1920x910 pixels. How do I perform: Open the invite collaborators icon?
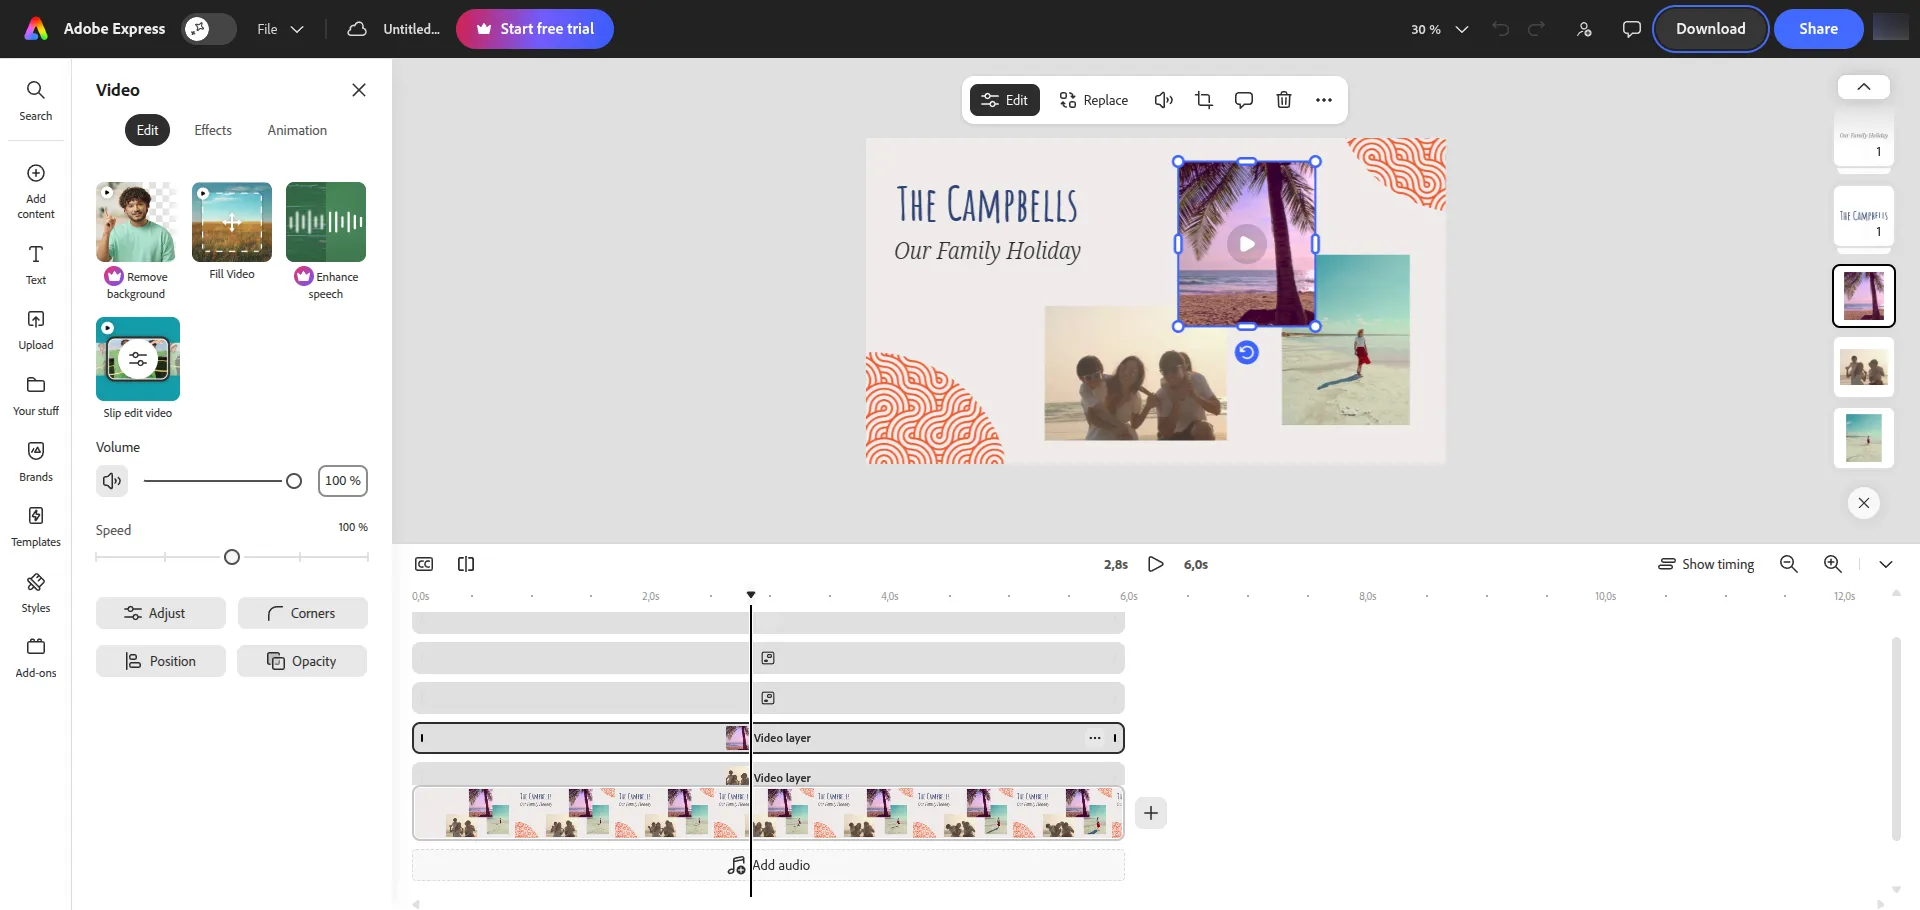point(1584,29)
